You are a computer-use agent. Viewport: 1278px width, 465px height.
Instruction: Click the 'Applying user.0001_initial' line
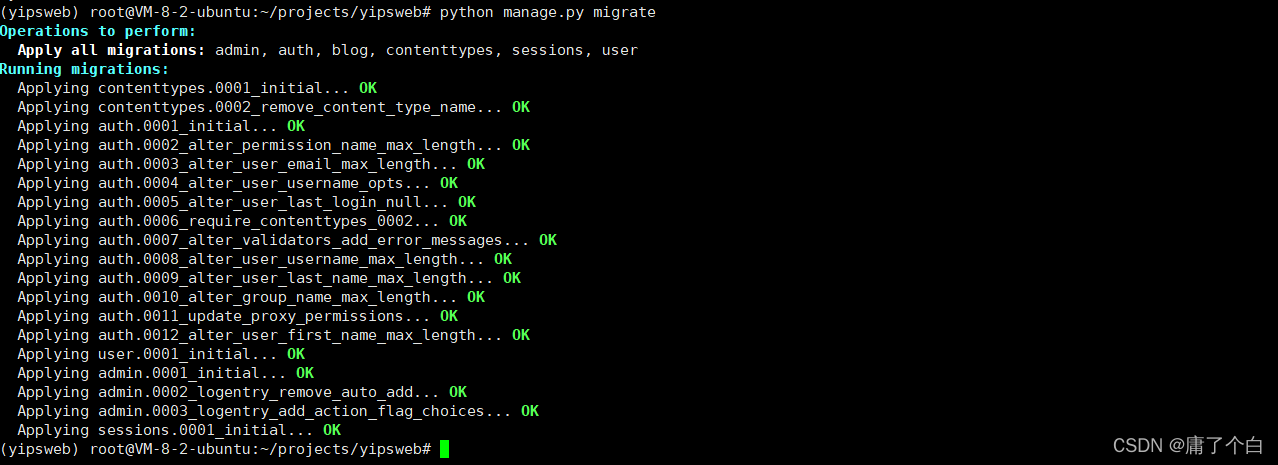161,354
